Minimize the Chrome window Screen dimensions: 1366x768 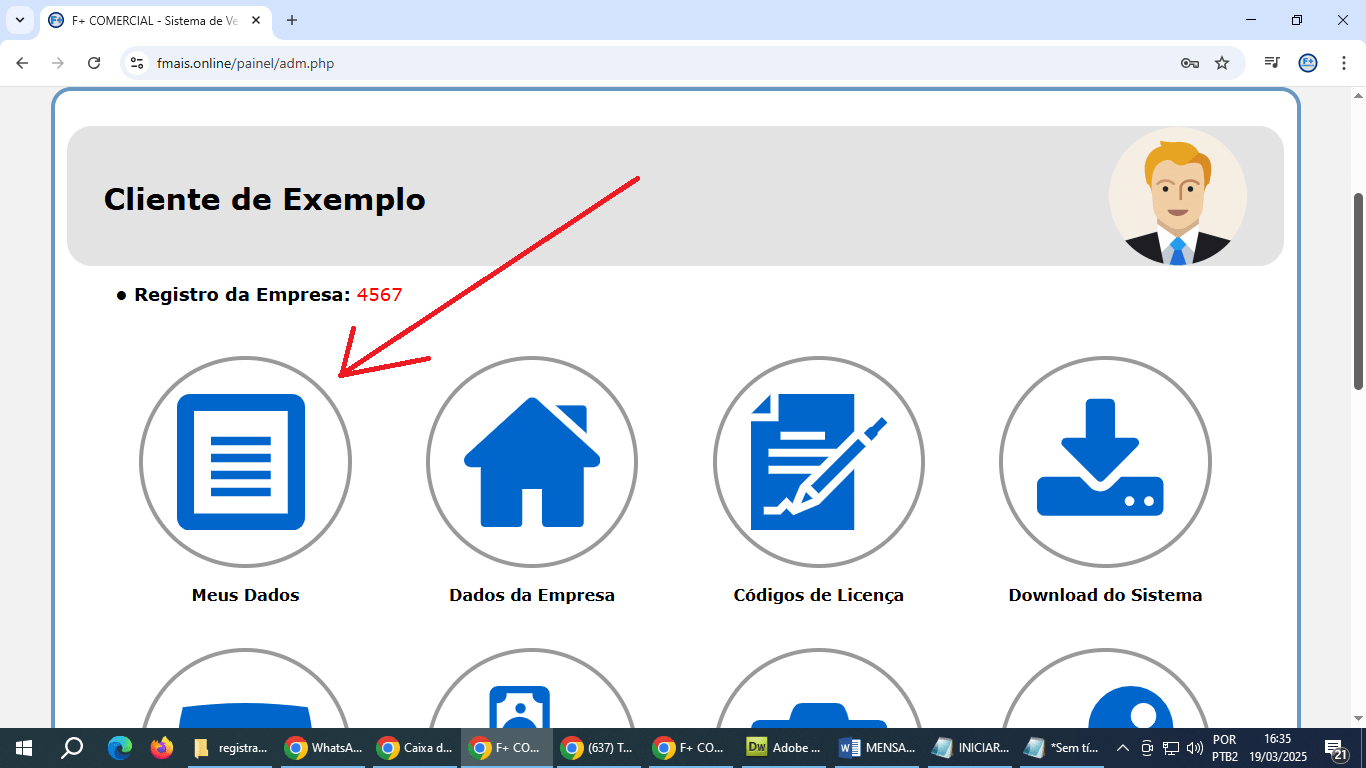point(1251,20)
